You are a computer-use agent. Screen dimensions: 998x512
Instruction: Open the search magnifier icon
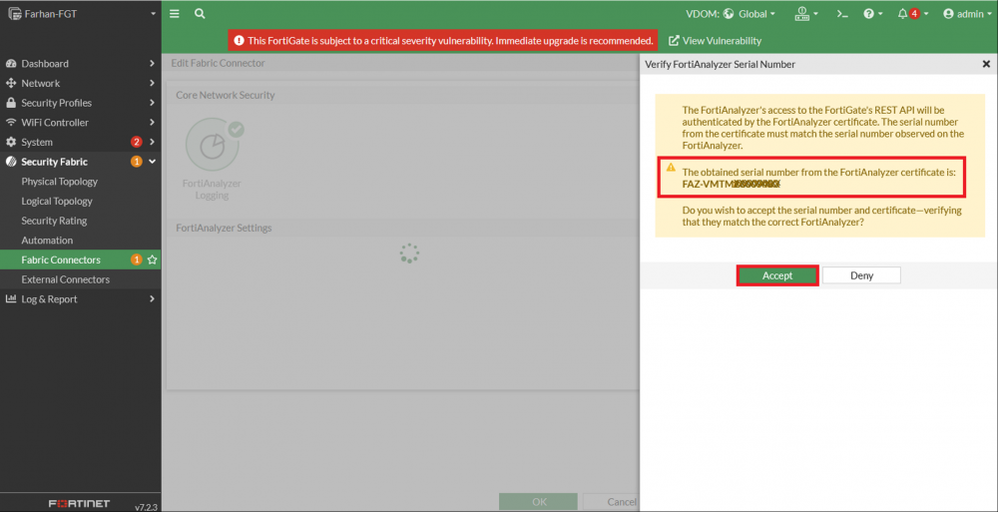200,13
